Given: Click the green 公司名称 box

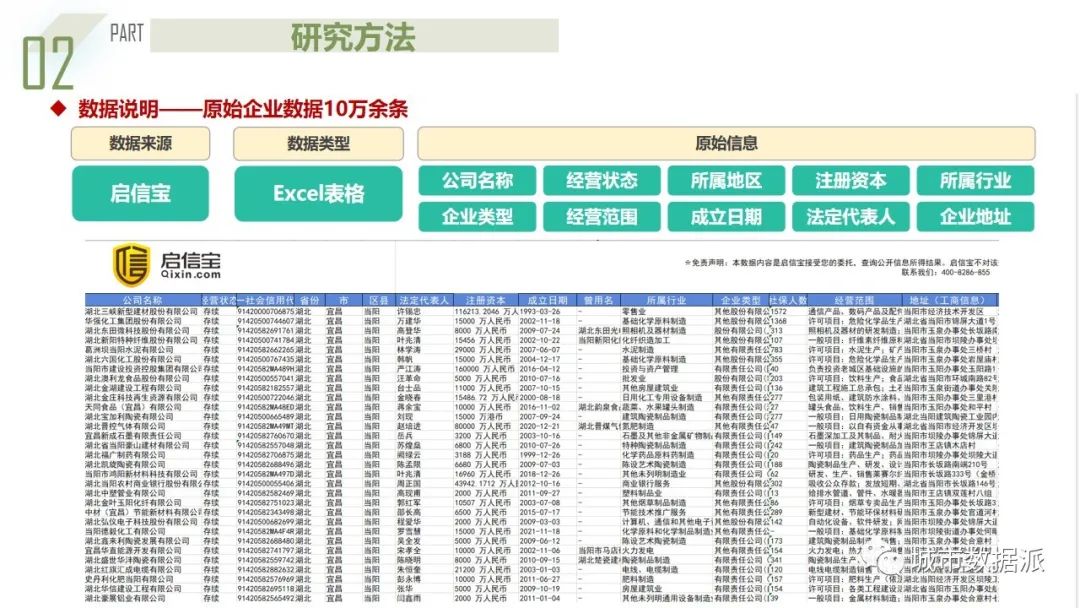Looking at the screenshot, I should click(477, 180).
